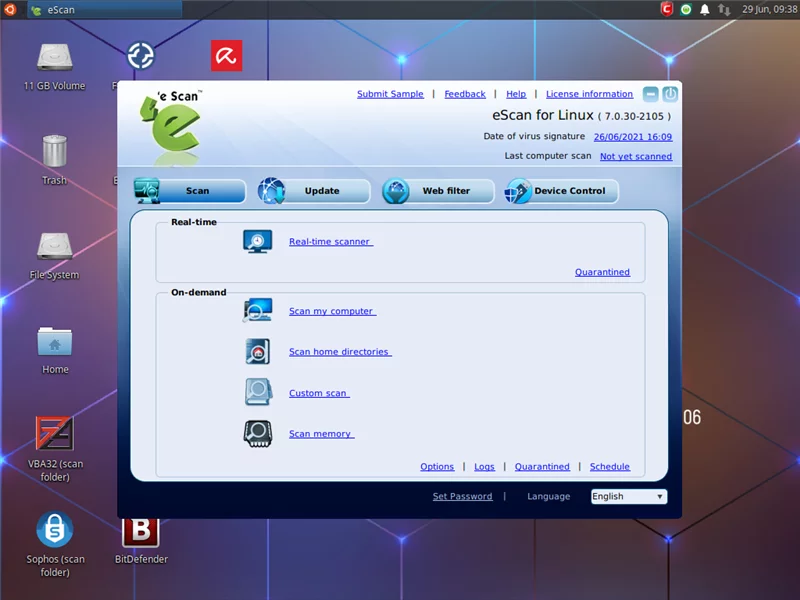Launch Scan memory

point(321,434)
